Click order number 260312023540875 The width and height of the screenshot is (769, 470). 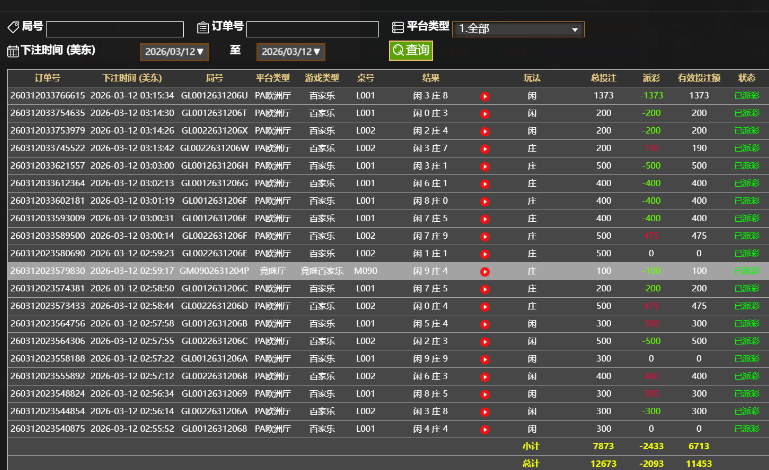click(x=48, y=429)
